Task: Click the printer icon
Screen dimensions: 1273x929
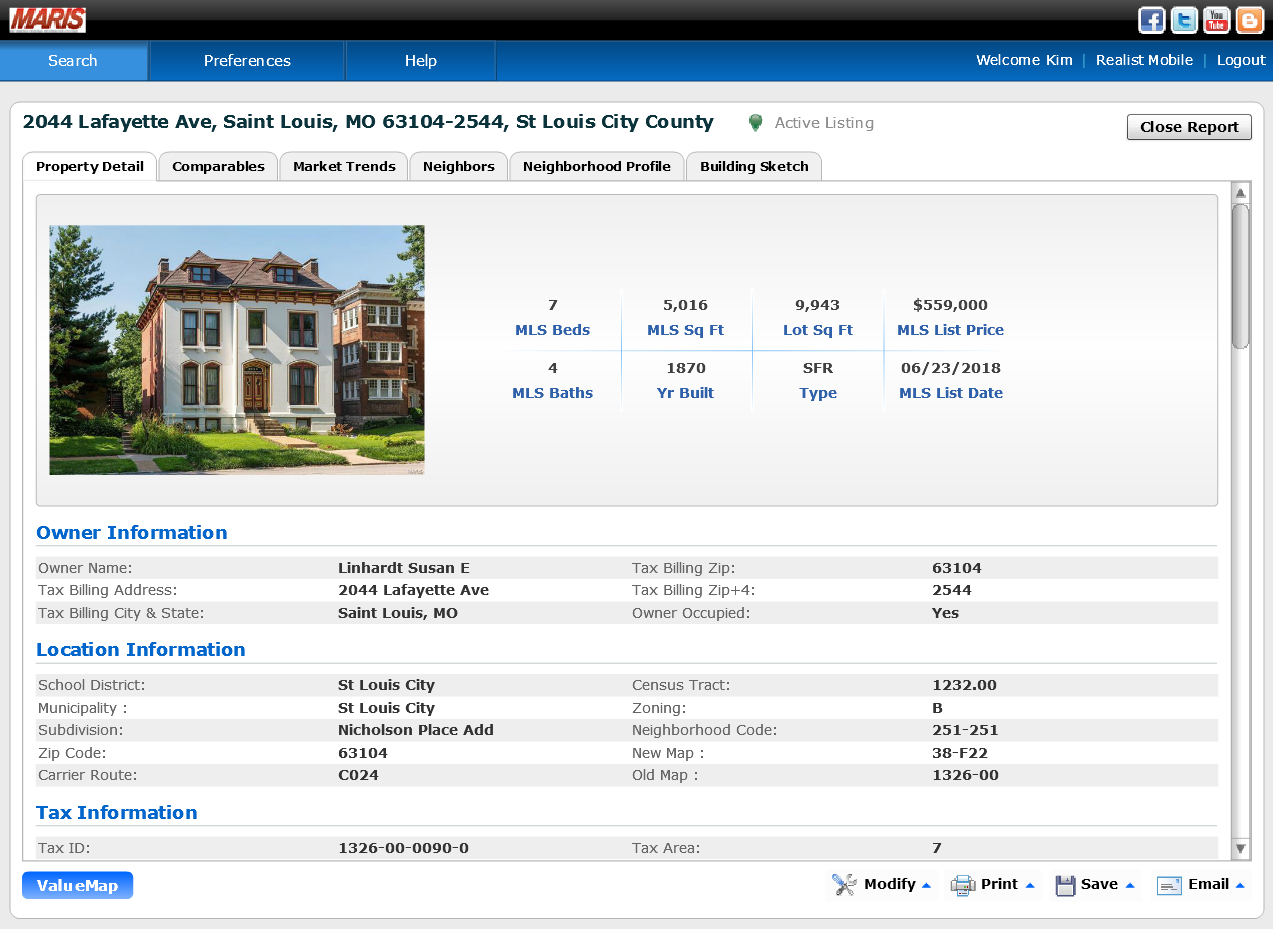Action: click(962, 885)
